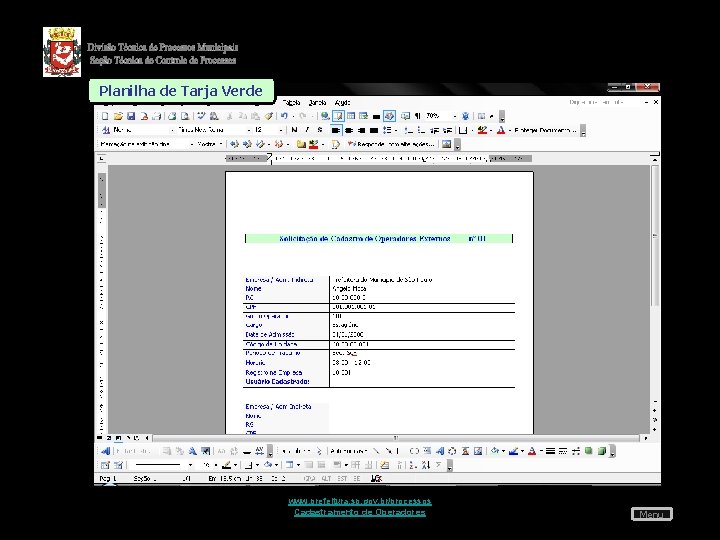Click the green document title heading
The width and height of the screenshot is (720, 540).
(x=379, y=238)
